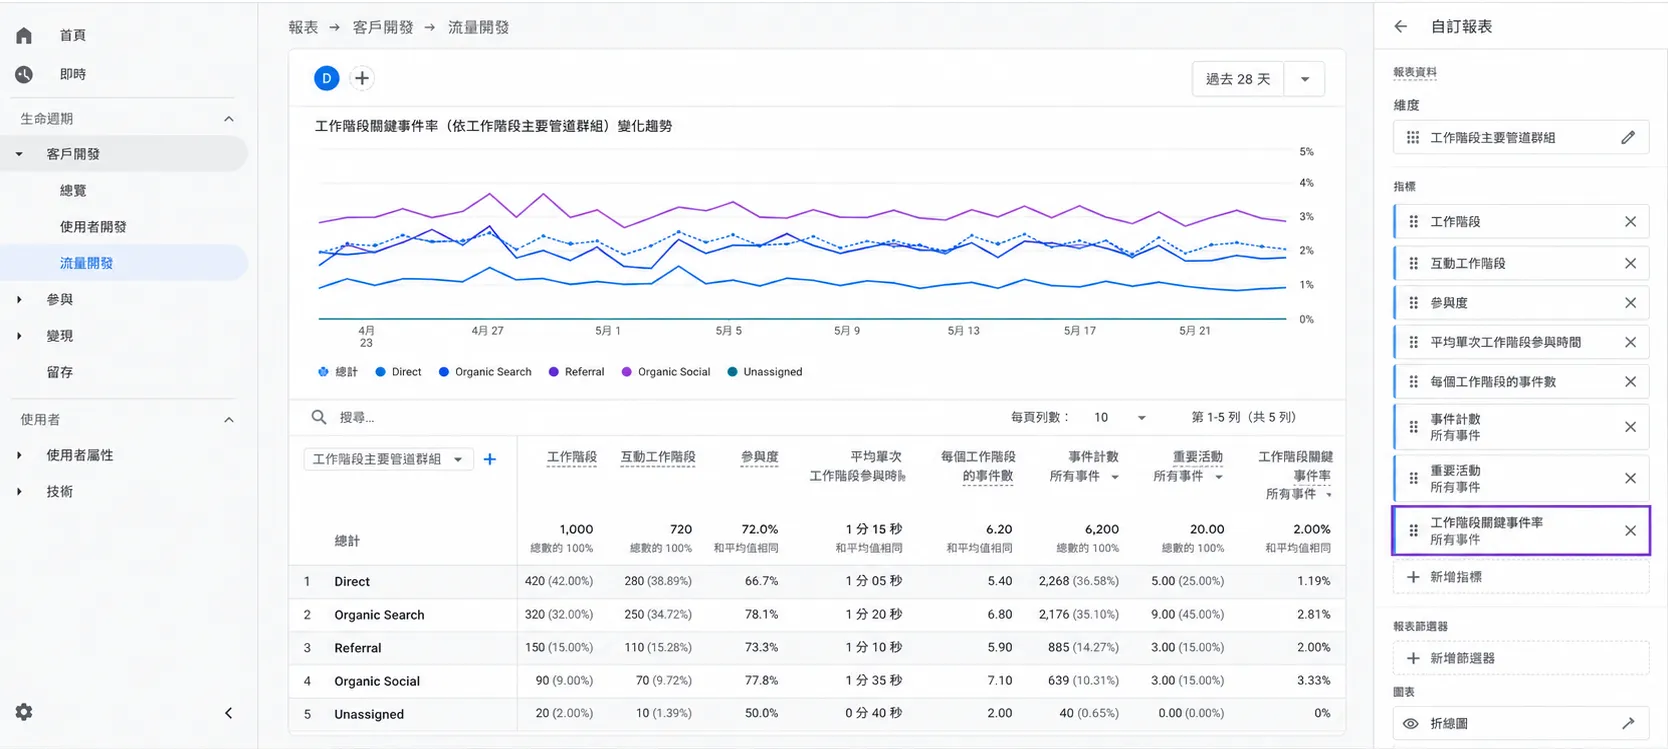1668x749 pixels.
Task: Click the Unassigned table row label
Action: click(x=369, y=714)
